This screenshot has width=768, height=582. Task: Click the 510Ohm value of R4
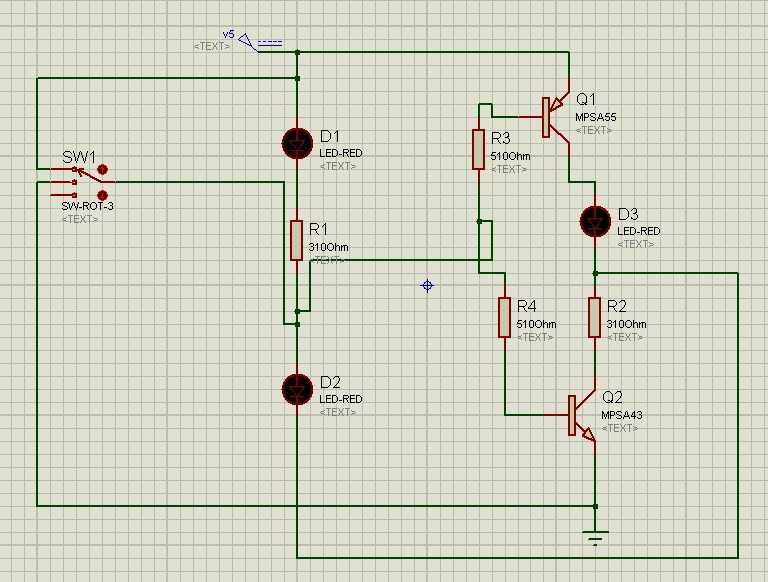tap(536, 324)
